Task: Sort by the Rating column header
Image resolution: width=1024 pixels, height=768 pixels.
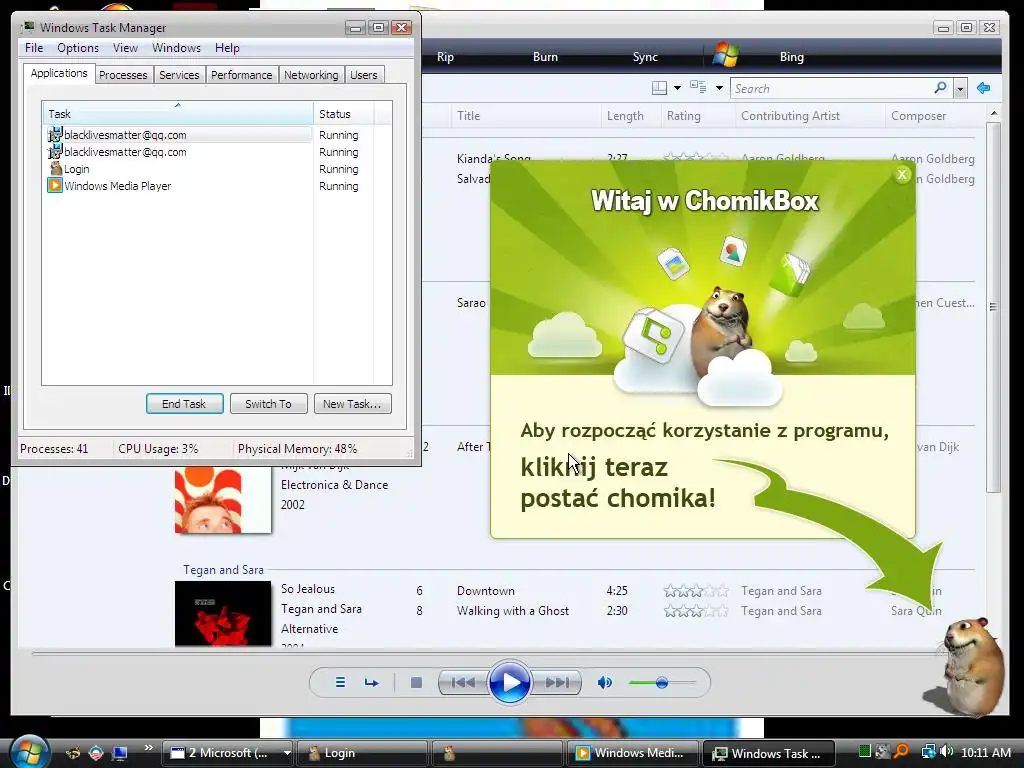Action: click(x=696, y=116)
